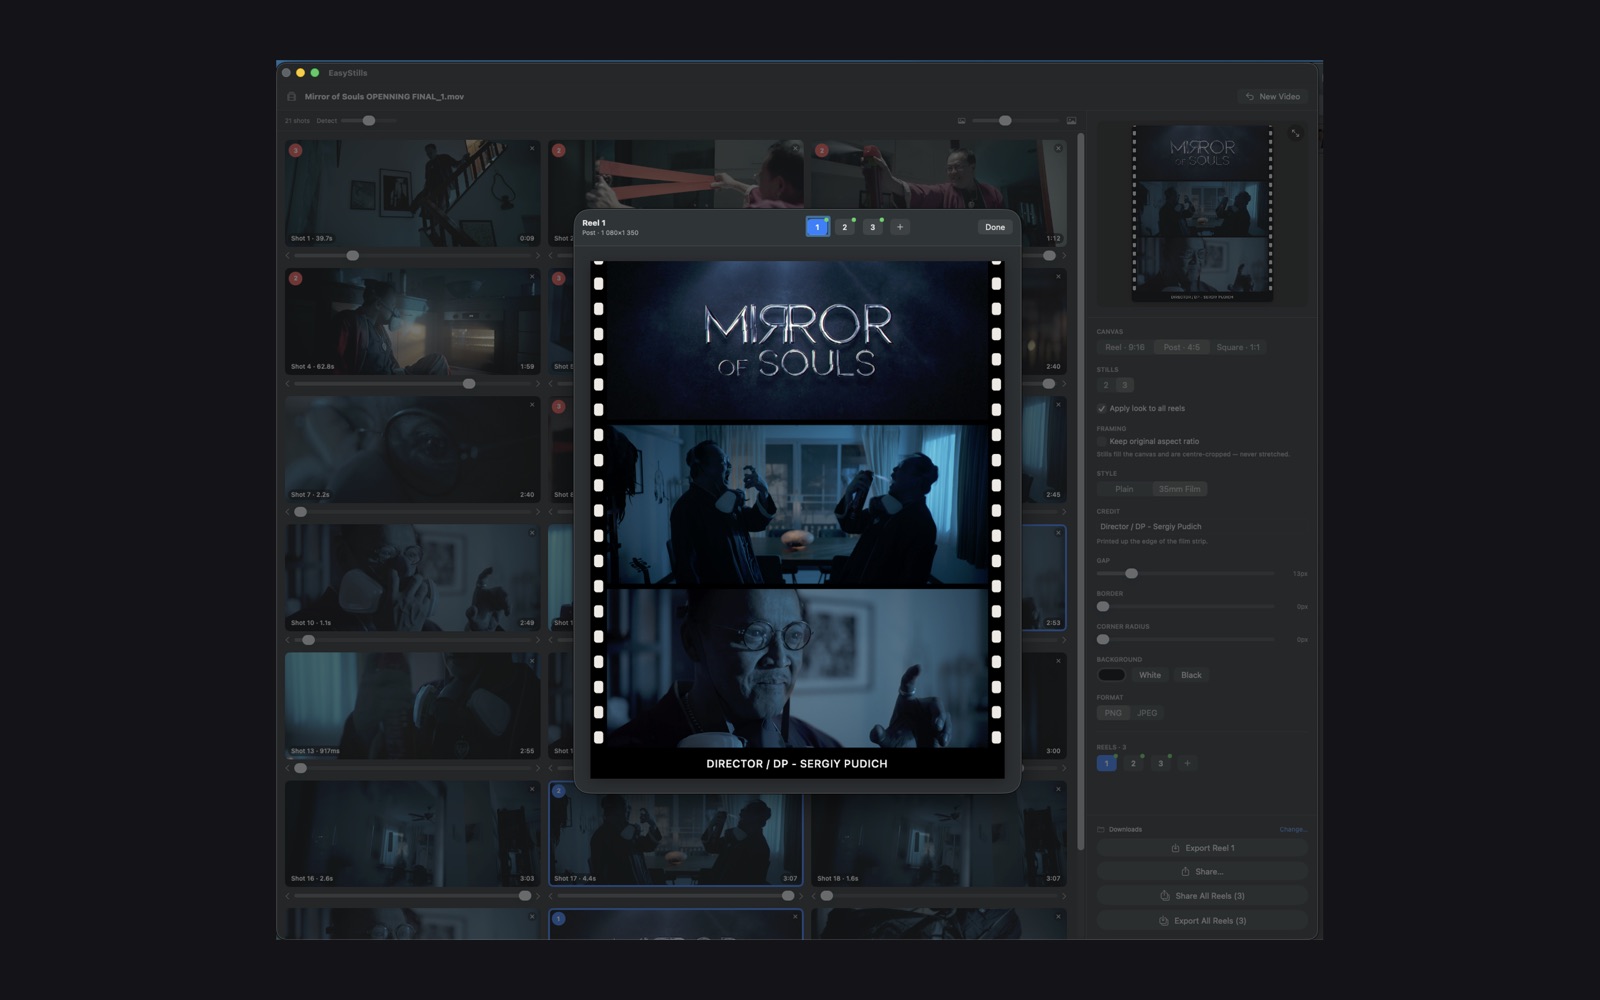
Task: Click the Credit text field
Action: coord(1201,526)
